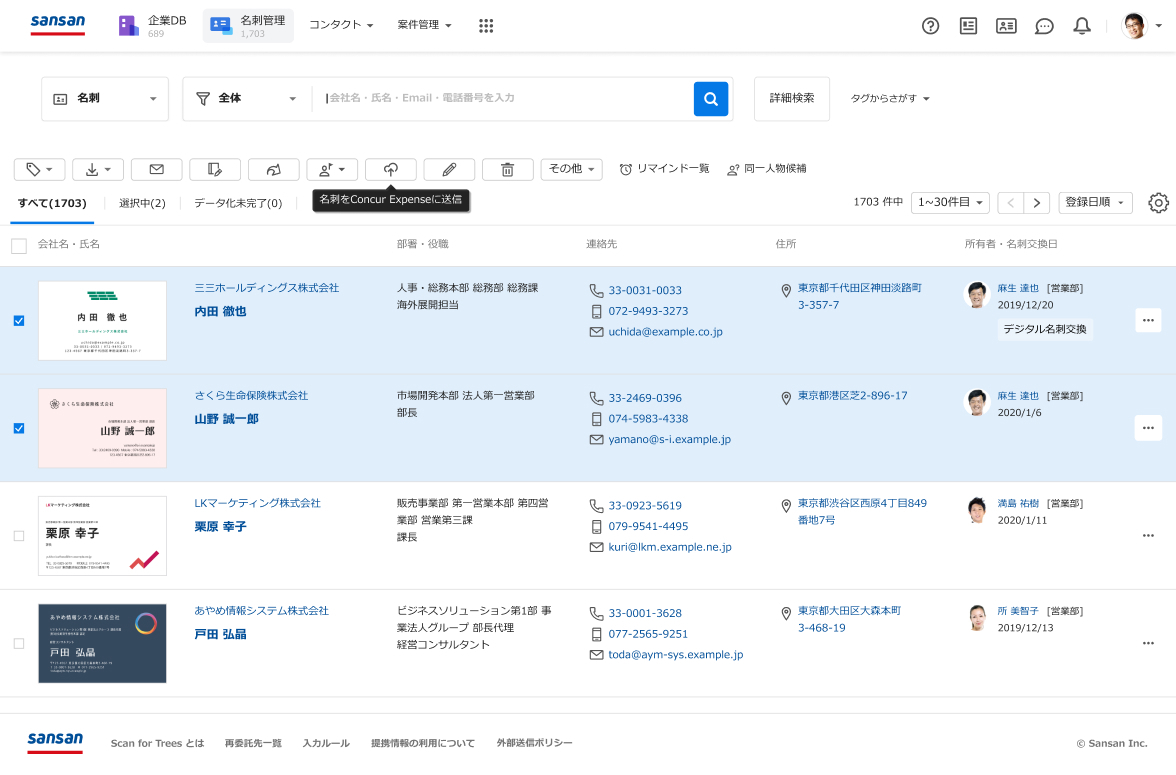The width and height of the screenshot is (1176, 775).
Task: Click the Sansan logo in the header
Action: (58, 24)
